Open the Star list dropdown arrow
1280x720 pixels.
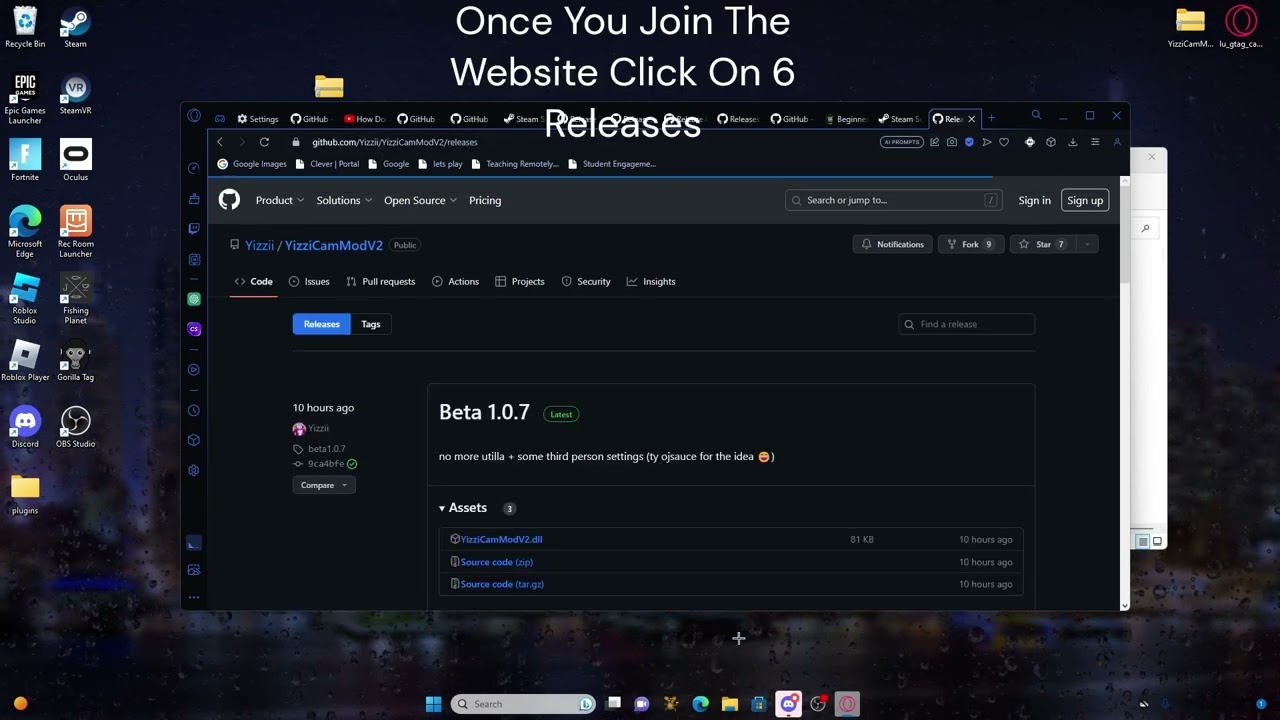click(x=1086, y=244)
